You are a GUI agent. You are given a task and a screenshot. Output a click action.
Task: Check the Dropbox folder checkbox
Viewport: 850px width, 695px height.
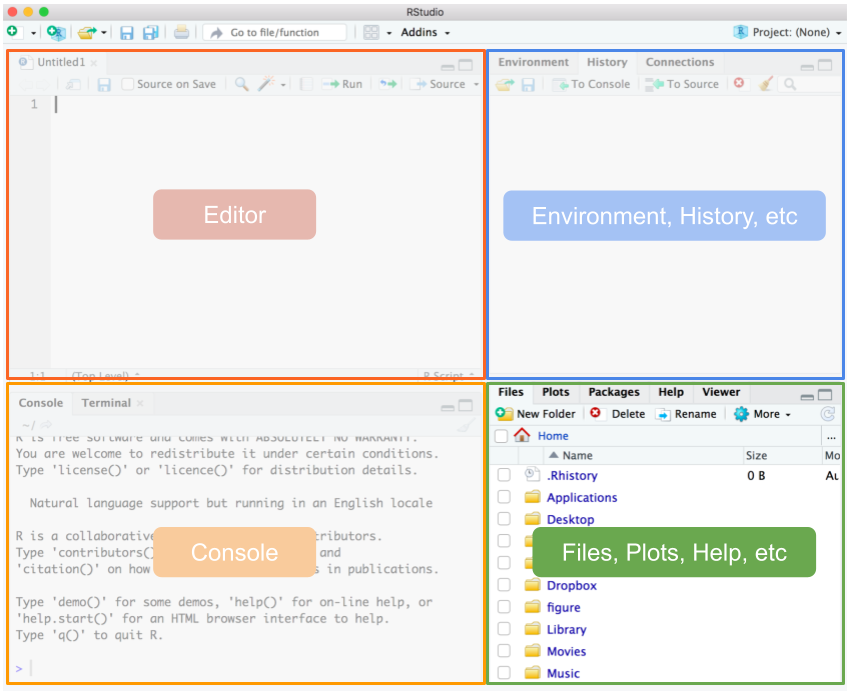[504, 585]
